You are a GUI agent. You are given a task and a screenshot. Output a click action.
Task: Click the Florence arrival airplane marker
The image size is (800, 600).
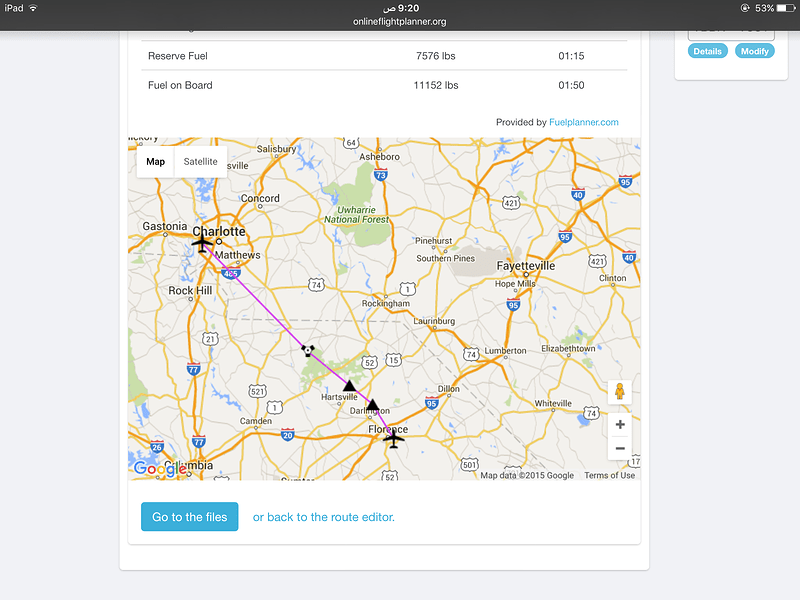pos(393,438)
